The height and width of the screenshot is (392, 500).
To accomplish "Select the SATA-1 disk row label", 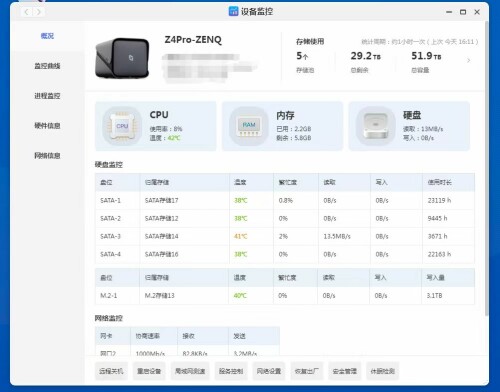I will point(110,201).
